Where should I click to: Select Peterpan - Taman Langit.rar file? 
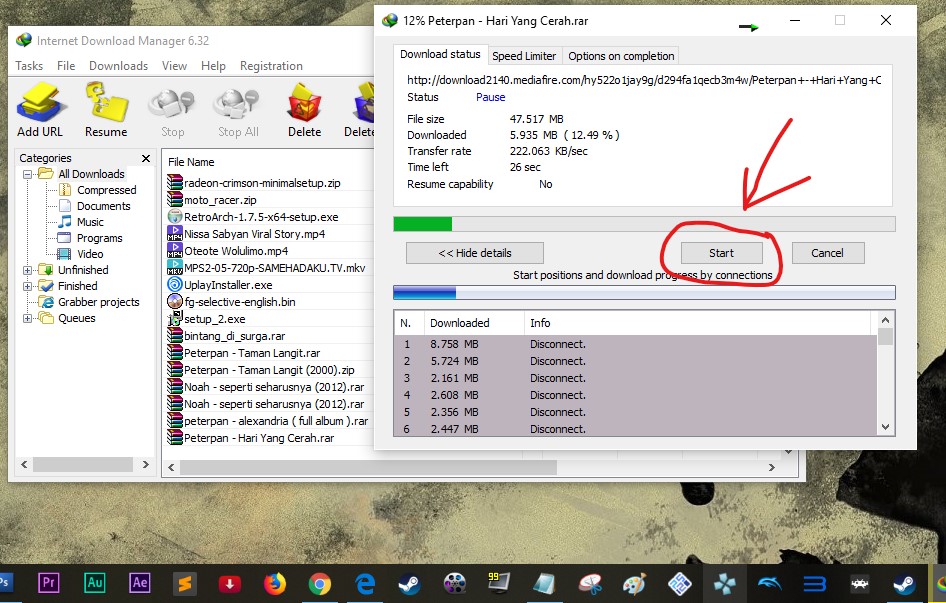pos(252,353)
